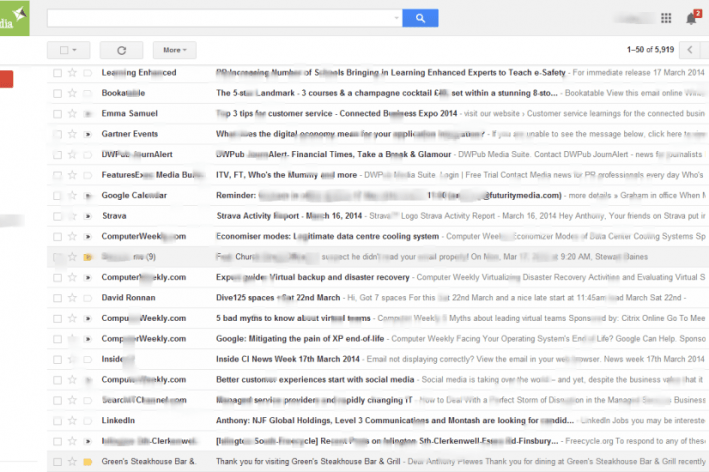Star the Strava Activity Report email
The image size is (709, 472).
click(x=72, y=216)
